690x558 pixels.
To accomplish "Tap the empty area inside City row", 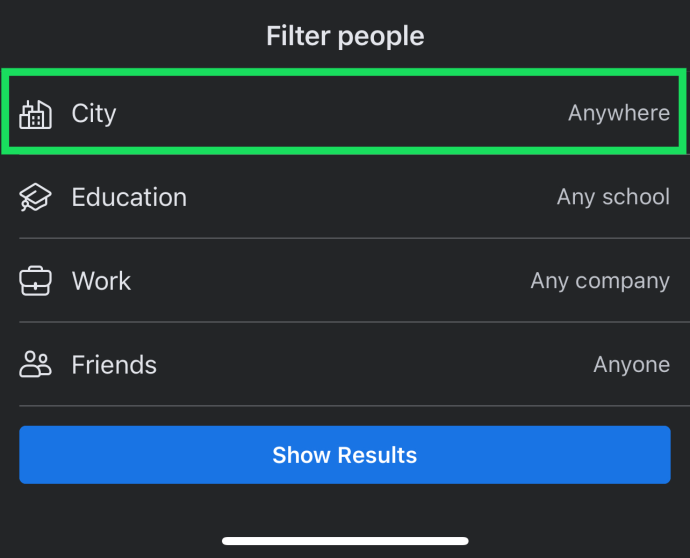I will coord(343,113).
